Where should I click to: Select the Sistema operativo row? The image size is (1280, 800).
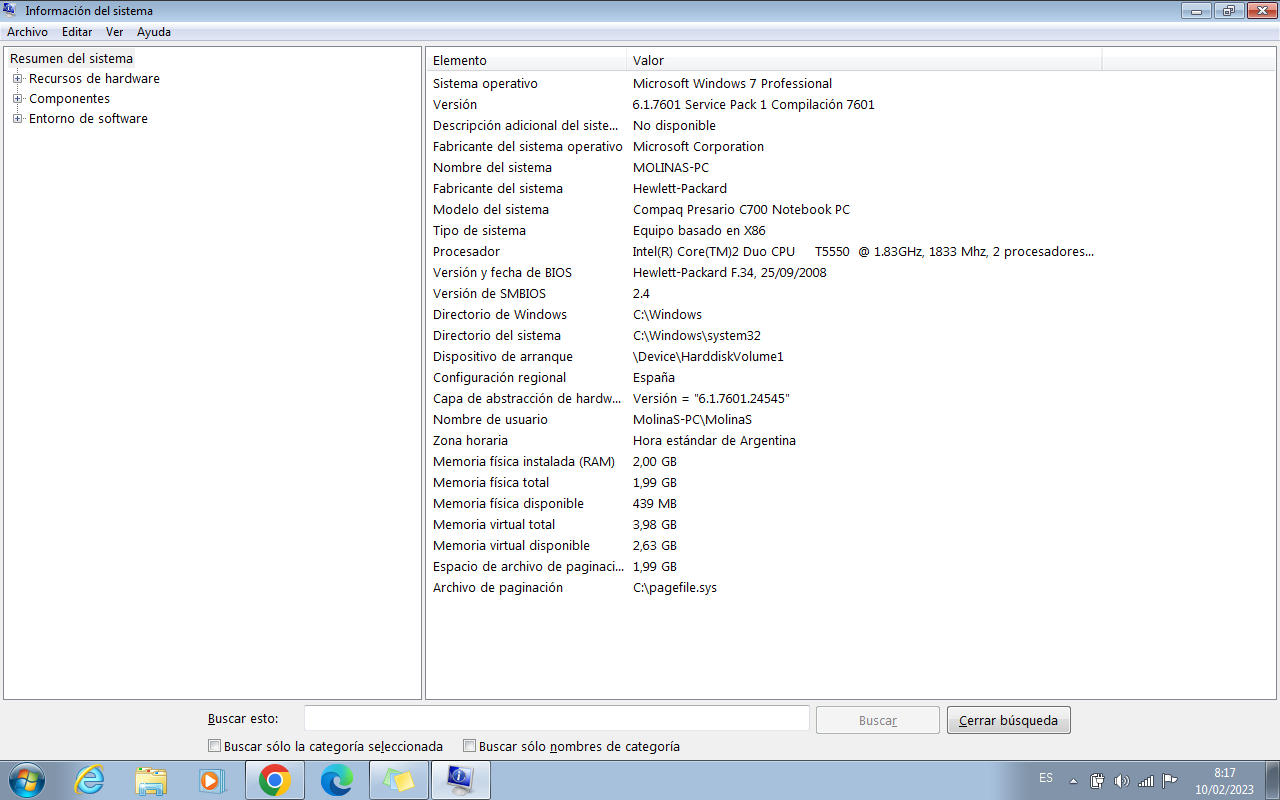(x=764, y=83)
